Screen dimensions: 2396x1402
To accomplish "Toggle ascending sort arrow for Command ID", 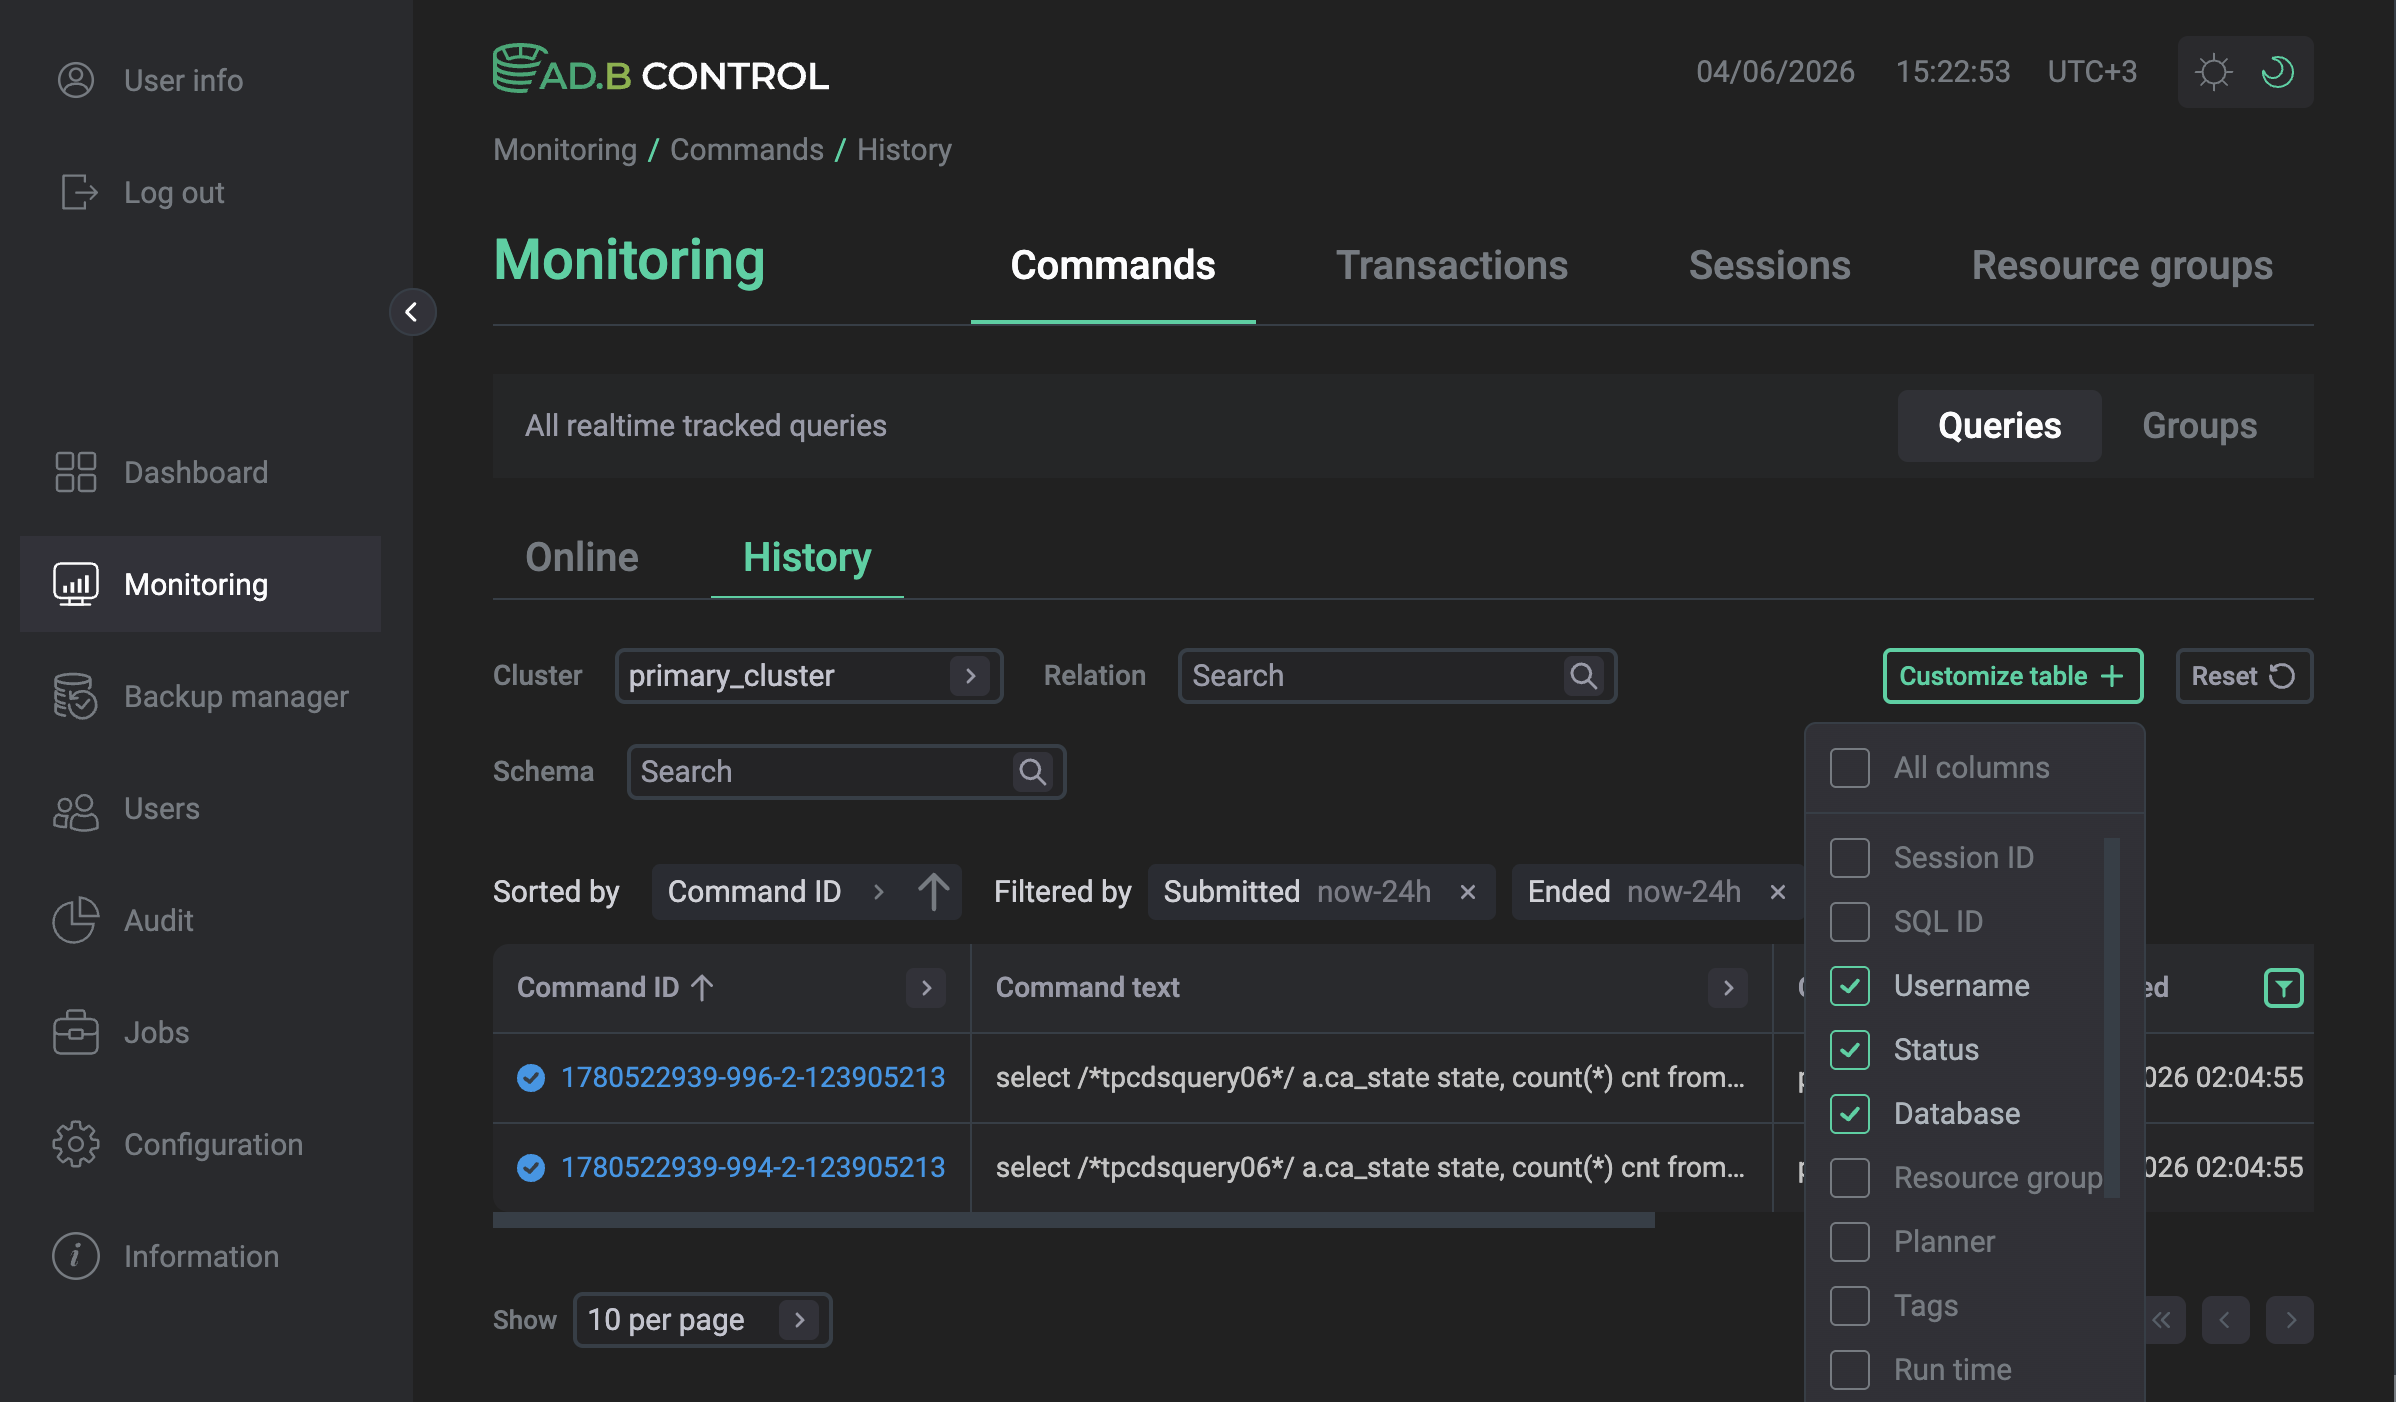I will [x=933, y=892].
